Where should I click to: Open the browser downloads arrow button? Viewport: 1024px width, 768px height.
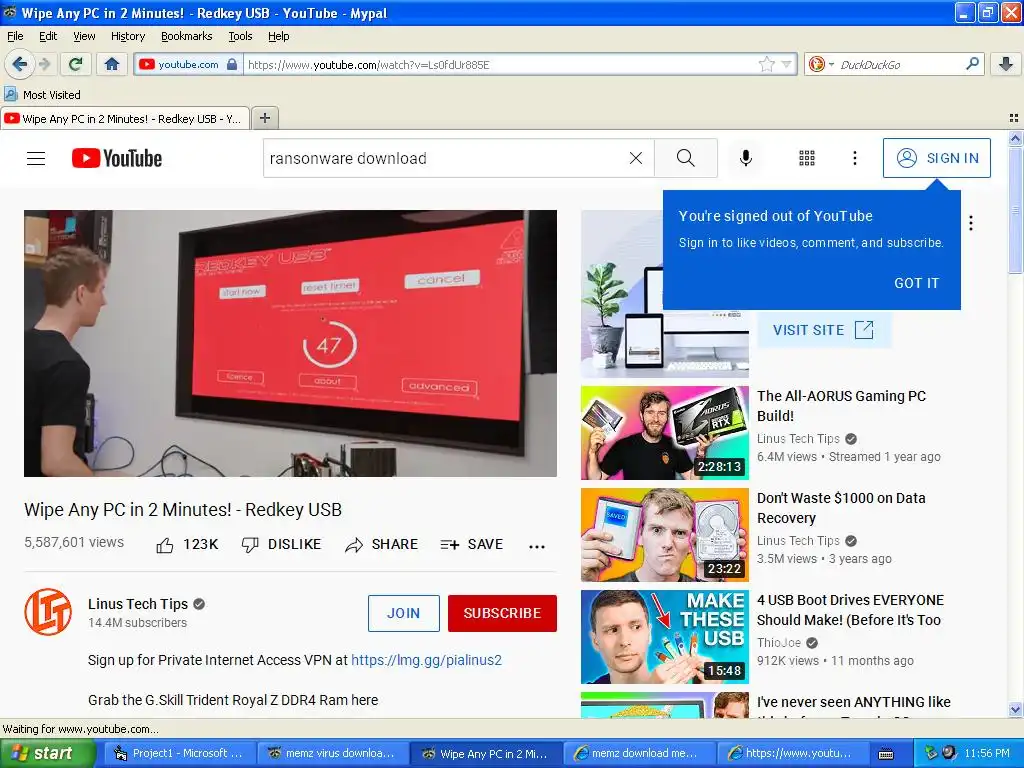[1006, 64]
